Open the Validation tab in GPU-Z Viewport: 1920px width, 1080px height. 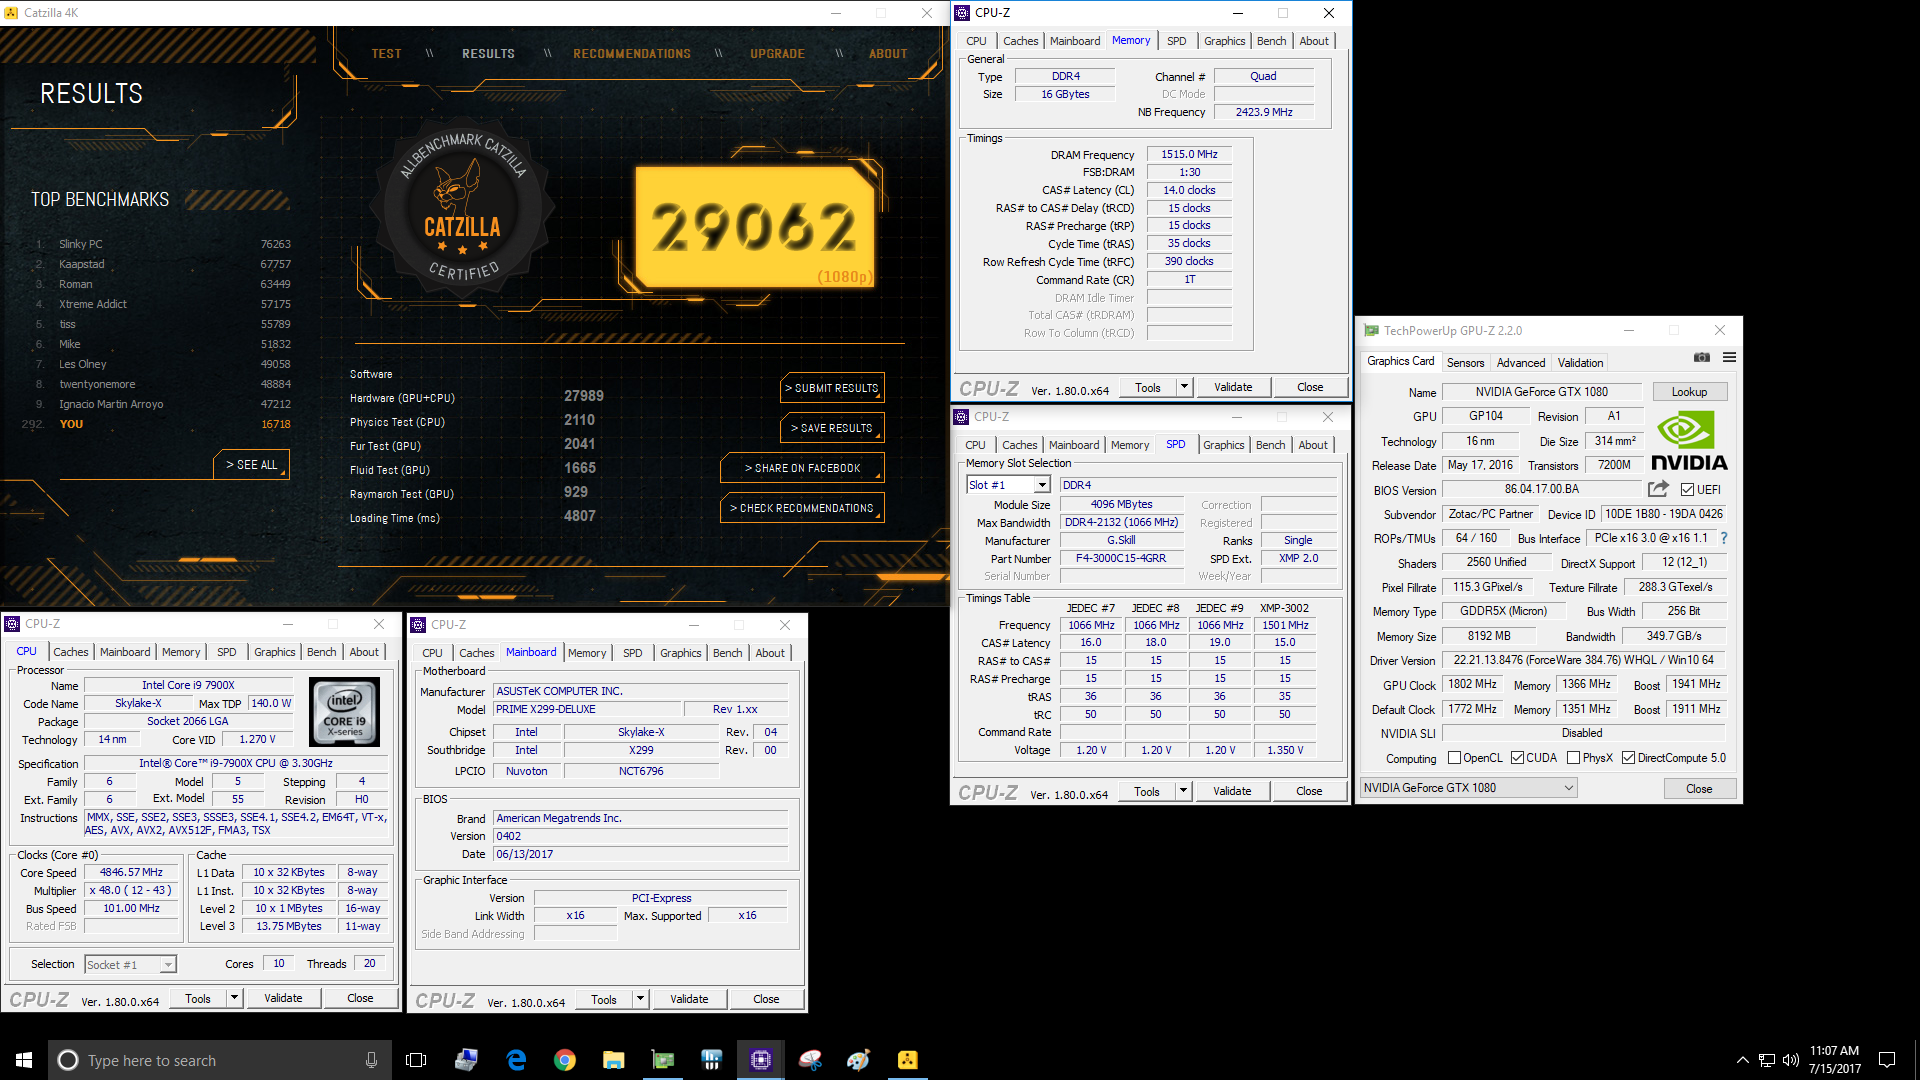coord(1580,363)
